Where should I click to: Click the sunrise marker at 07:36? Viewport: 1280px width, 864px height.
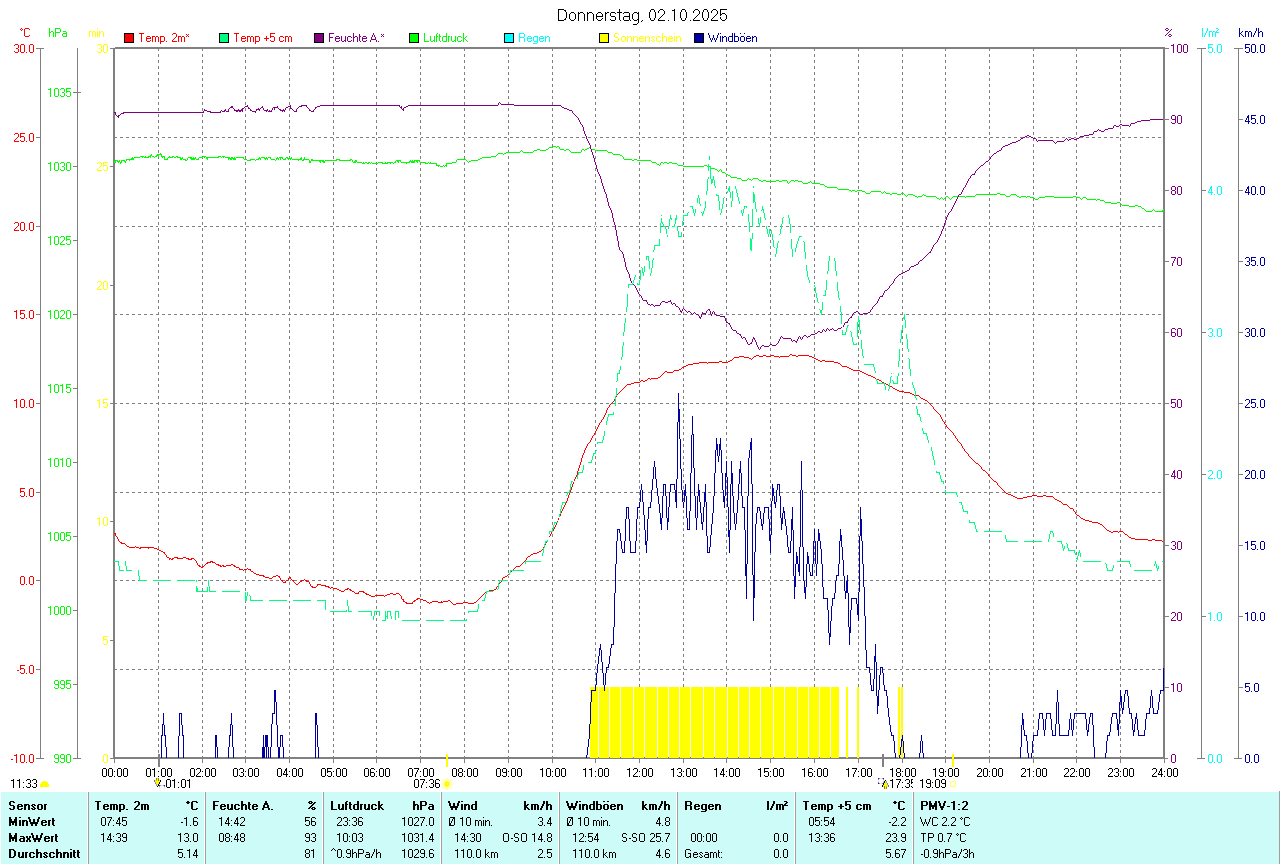coord(447,784)
